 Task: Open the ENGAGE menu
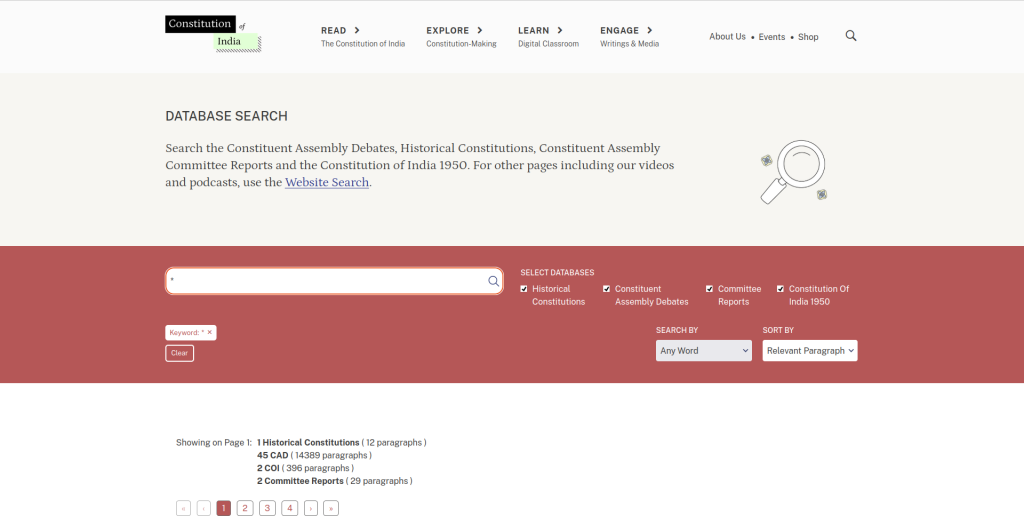click(x=620, y=31)
